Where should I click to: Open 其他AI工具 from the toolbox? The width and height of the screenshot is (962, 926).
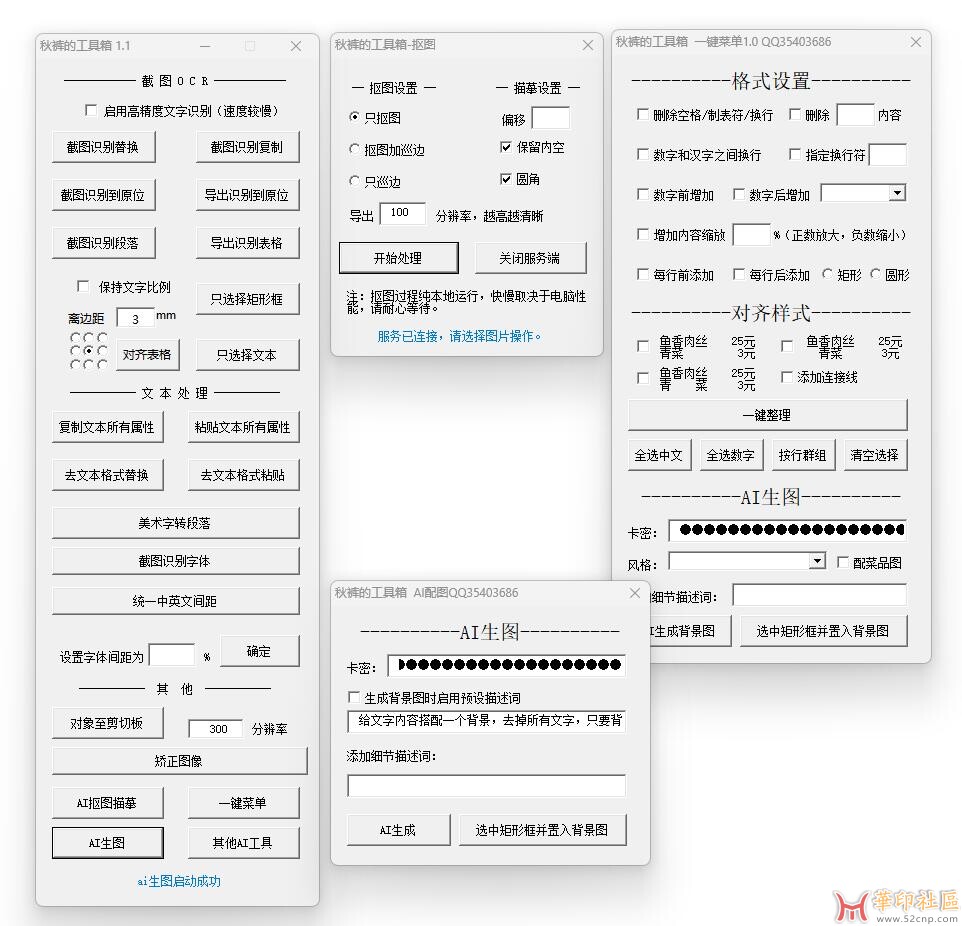pyautogui.click(x=242, y=843)
